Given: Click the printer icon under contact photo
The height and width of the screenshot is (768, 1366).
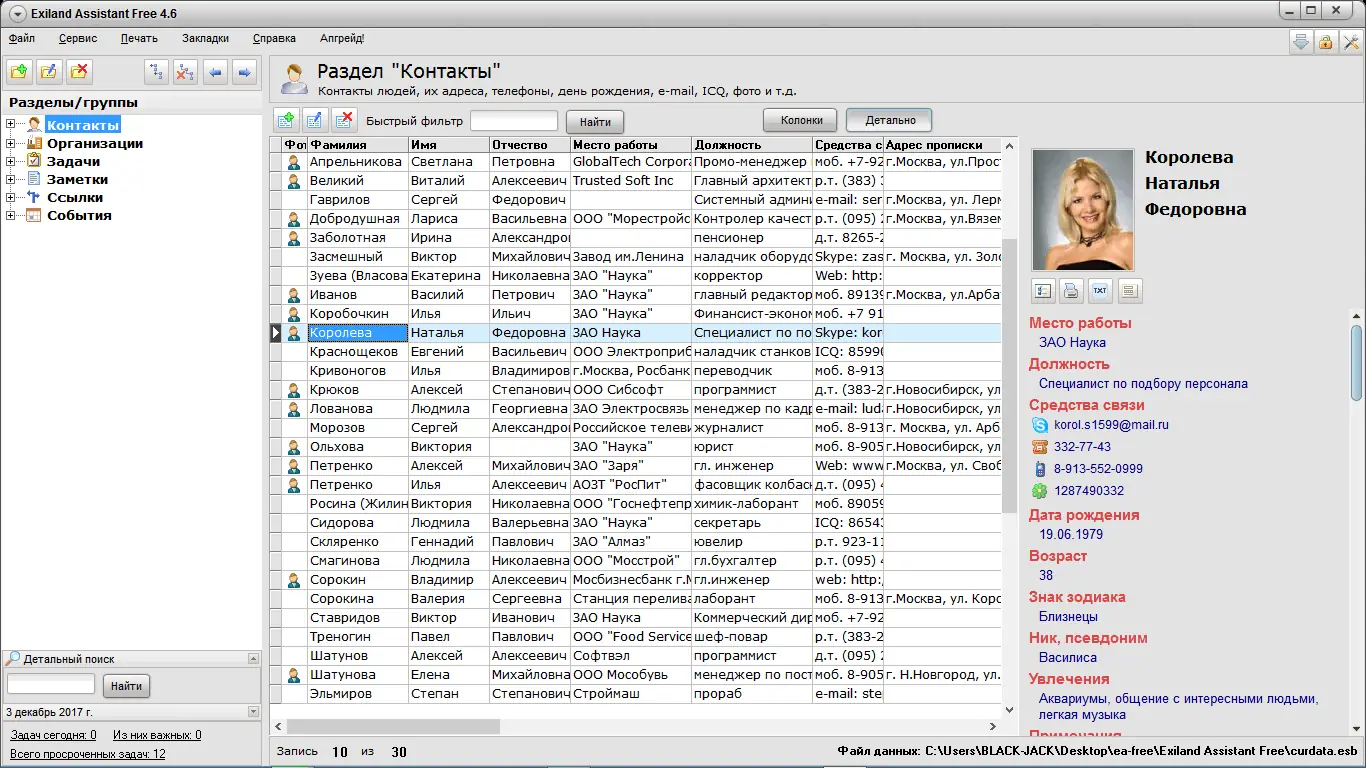Looking at the screenshot, I should pyautogui.click(x=1071, y=291).
